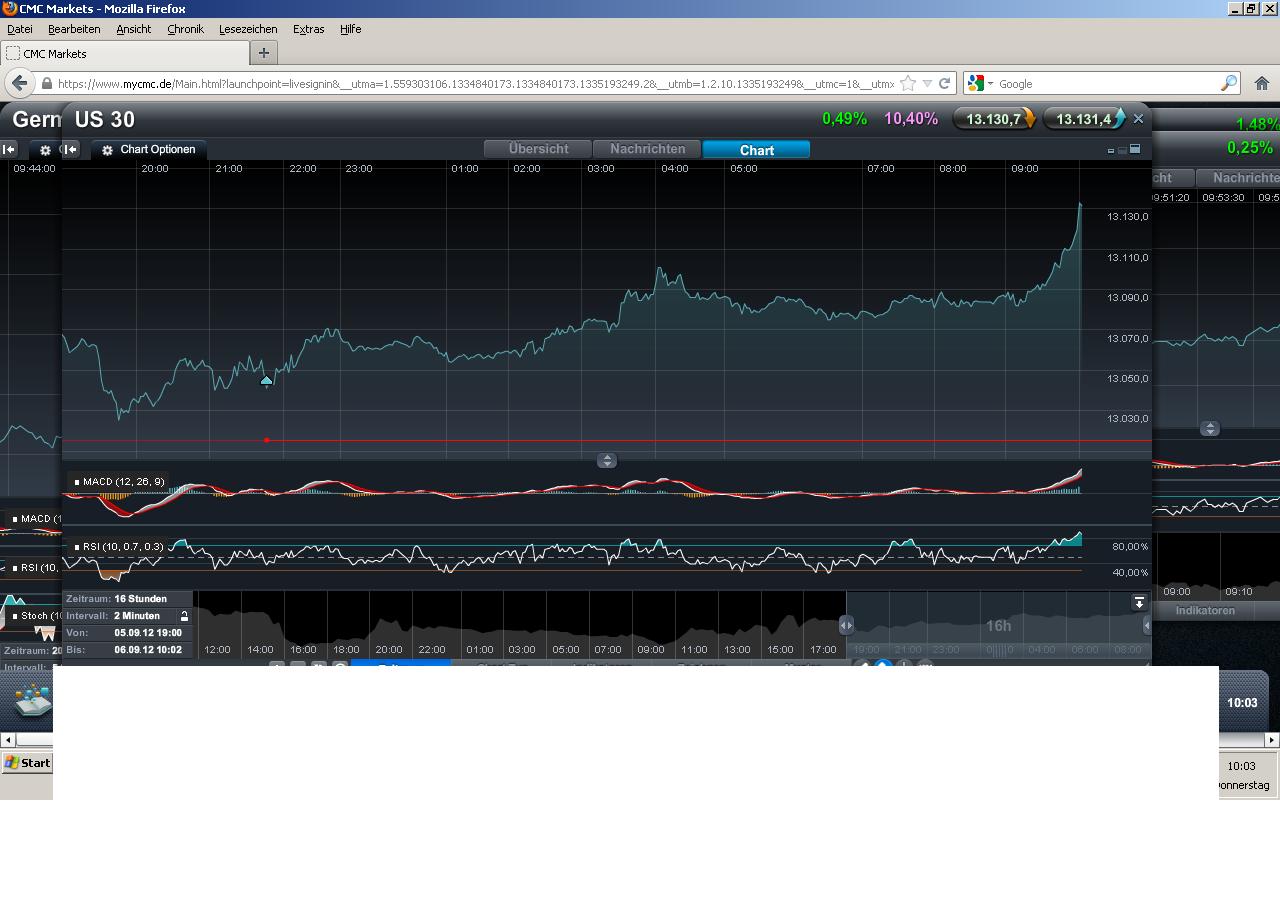The width and height of the screenshot is (1280, 900).
Task: Open the Google search engine dropdown
Action: 981,84
